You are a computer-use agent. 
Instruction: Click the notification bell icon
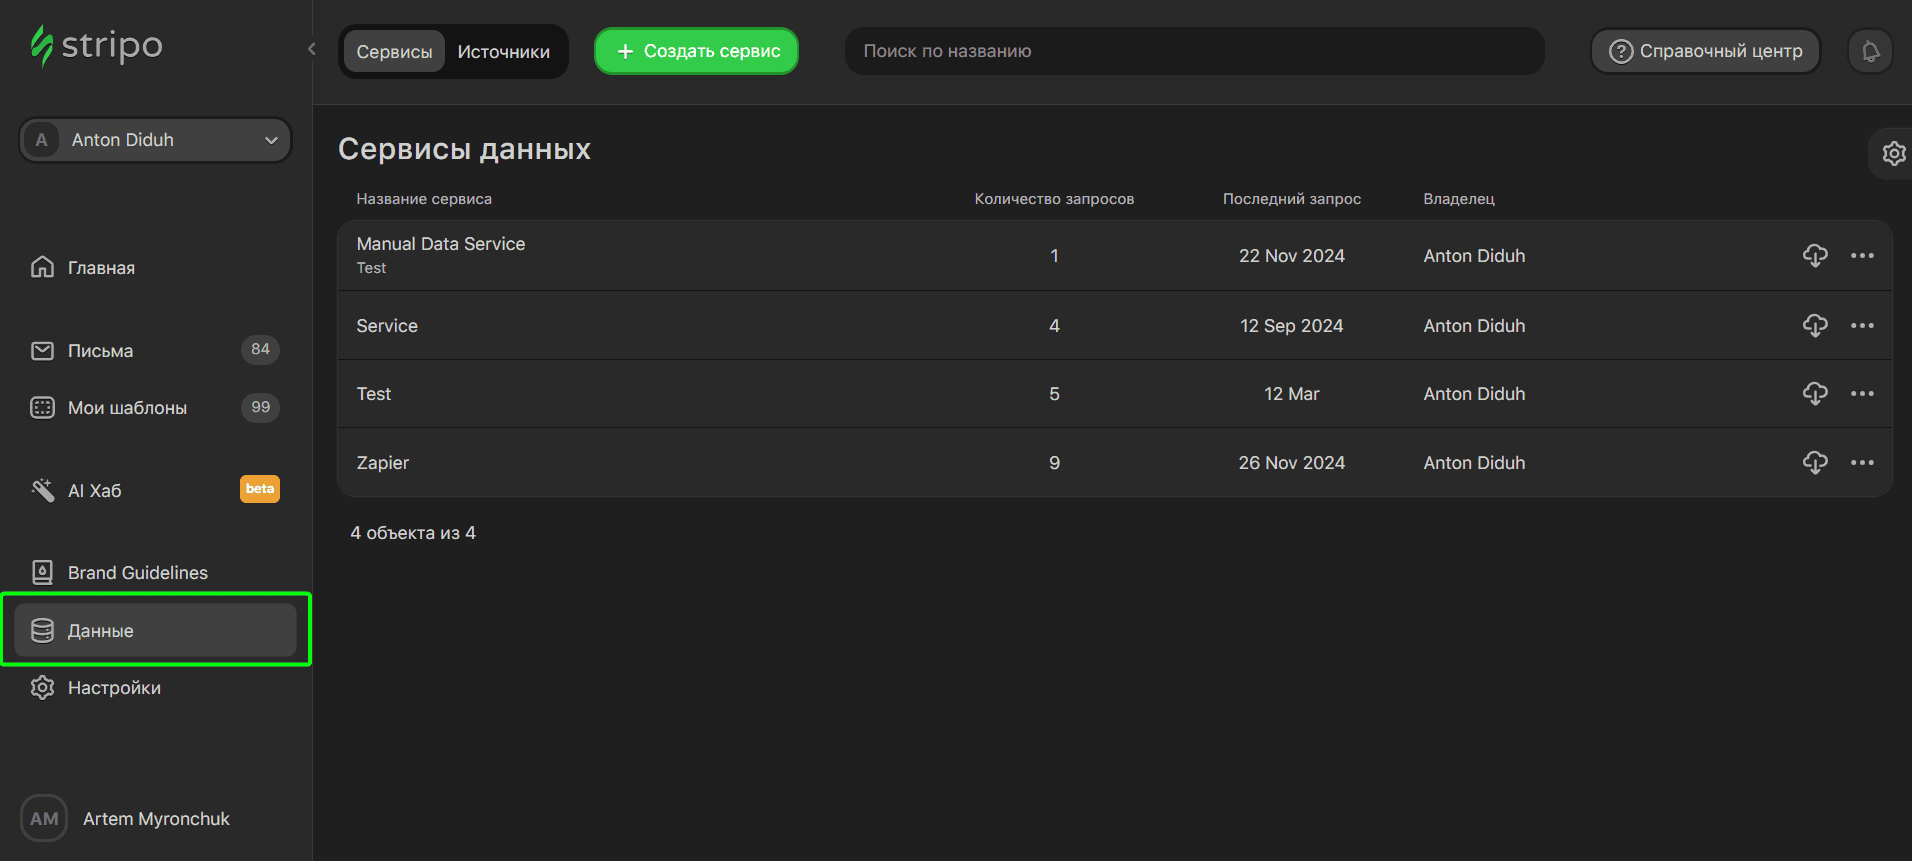[1870, 51]
